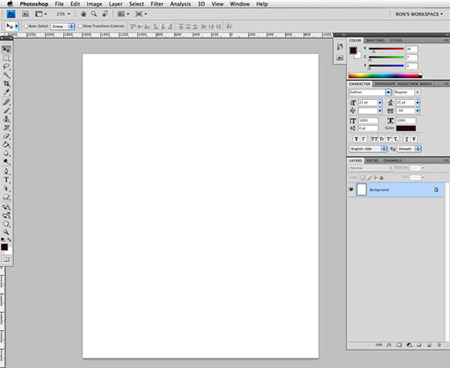450x368 pixels.
Task: Open the Auto-Select Group dropdown
Action: (63, 26)
